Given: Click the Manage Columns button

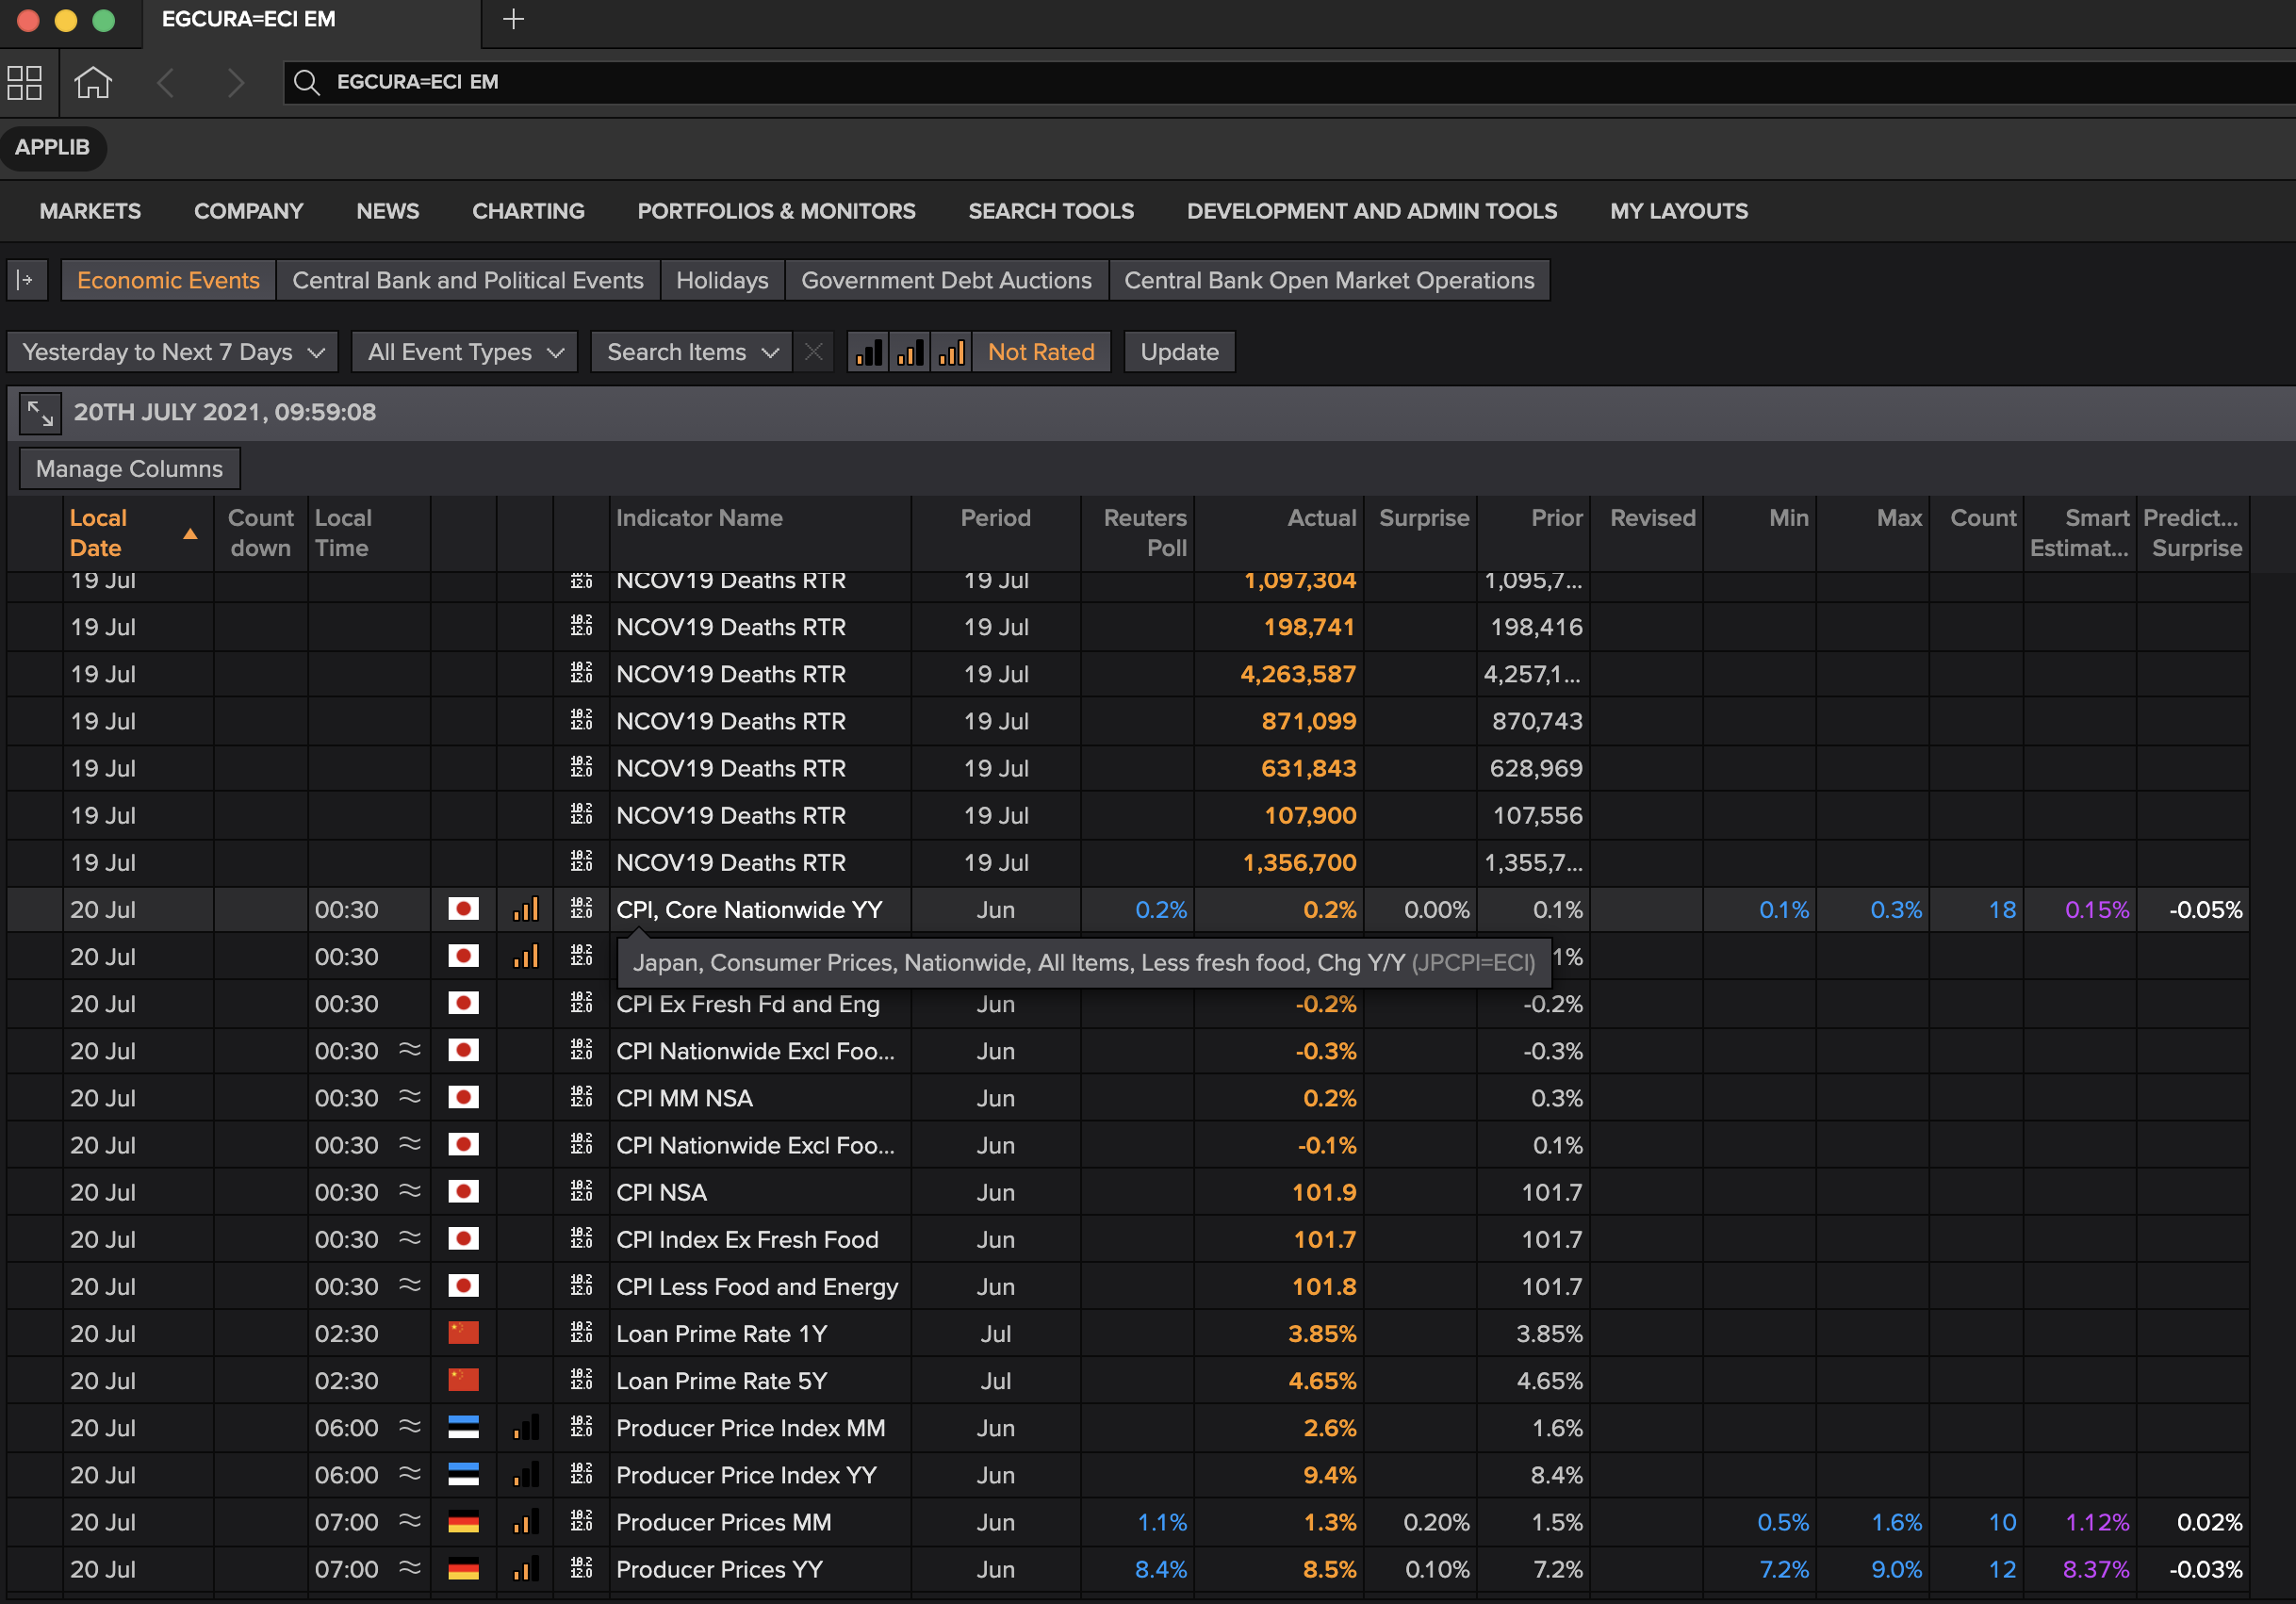Looking at the screenshot, I should (x=129, y=468).
